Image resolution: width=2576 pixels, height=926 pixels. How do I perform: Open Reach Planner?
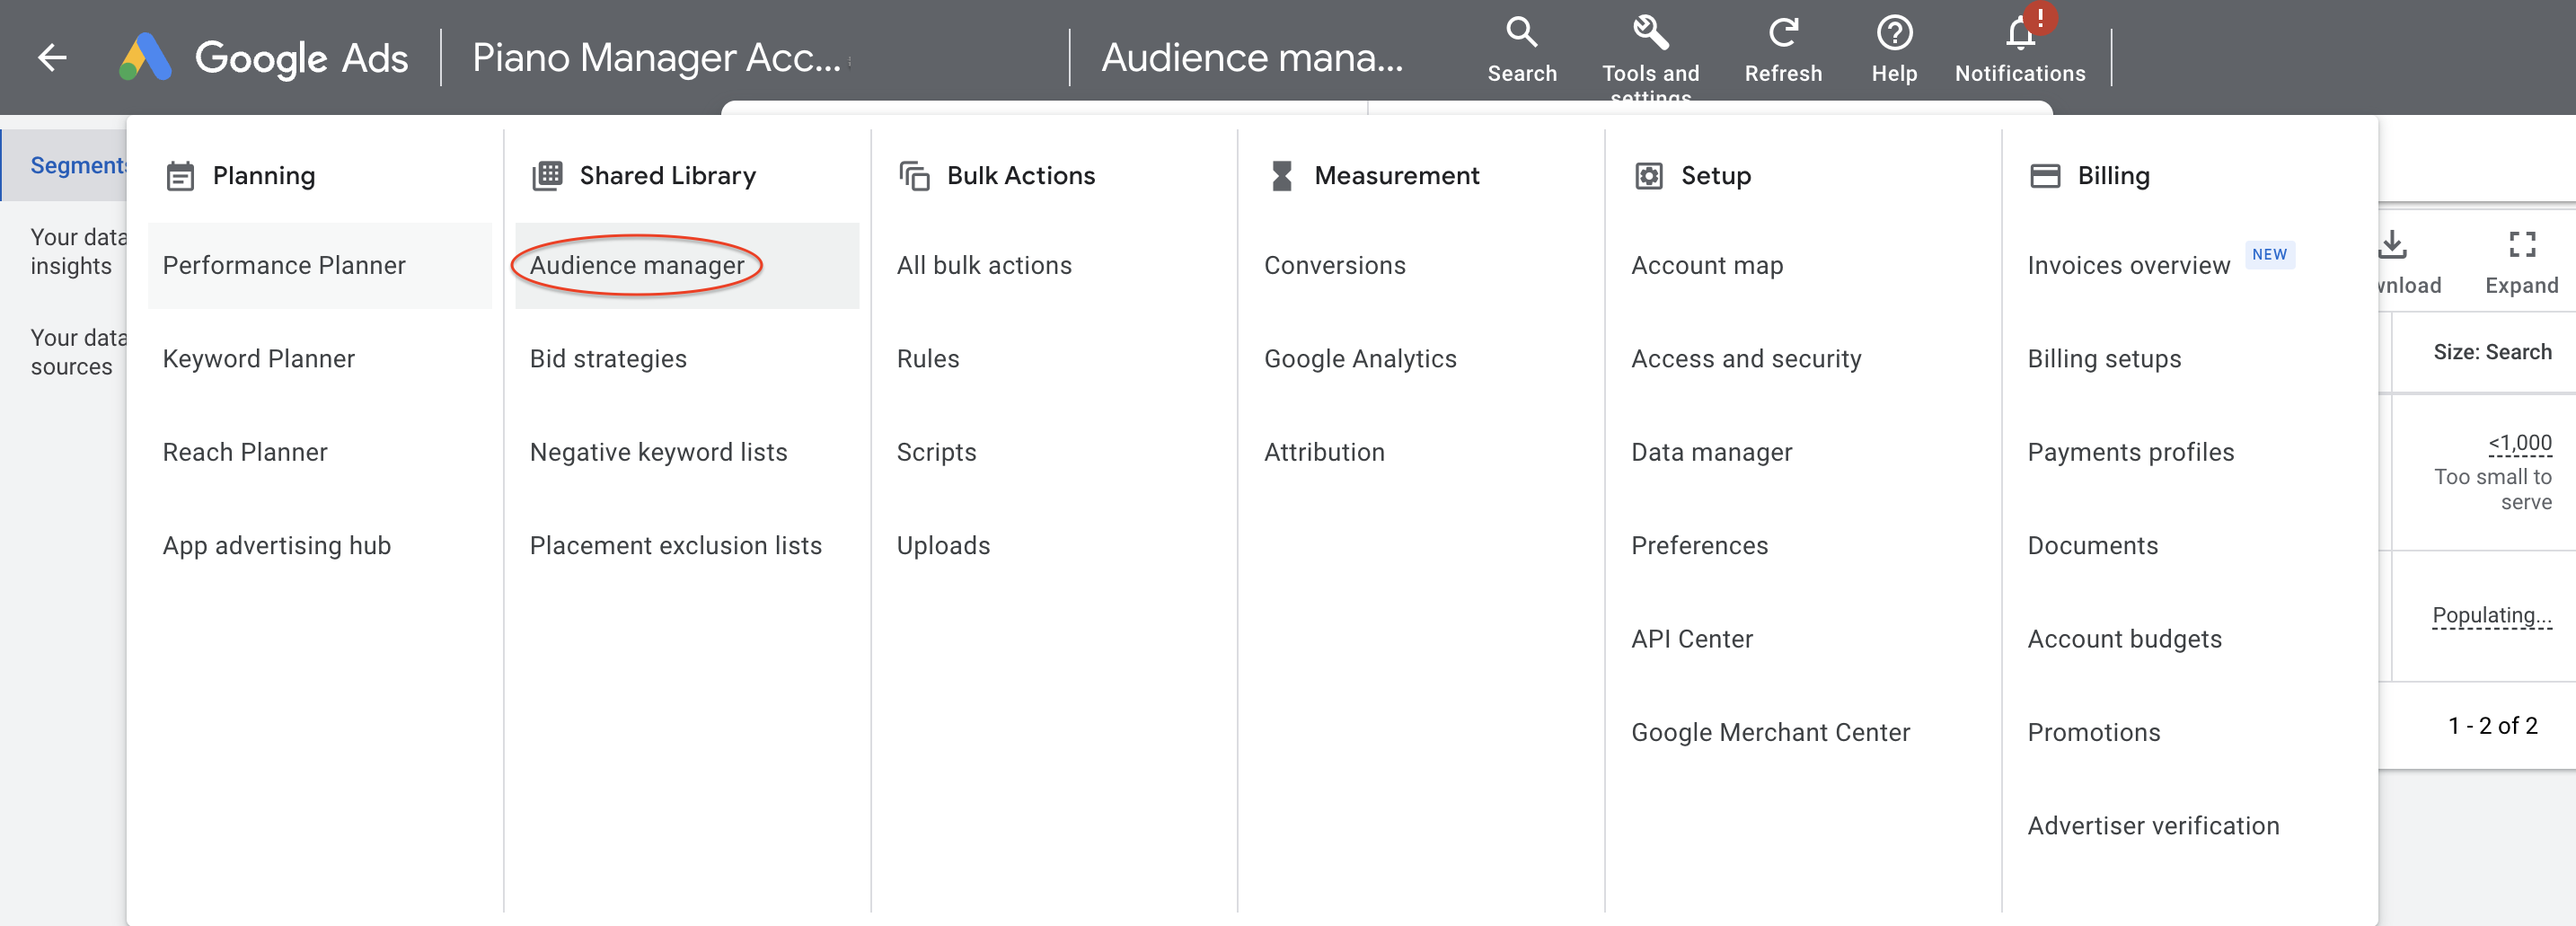tap(245, 452)
